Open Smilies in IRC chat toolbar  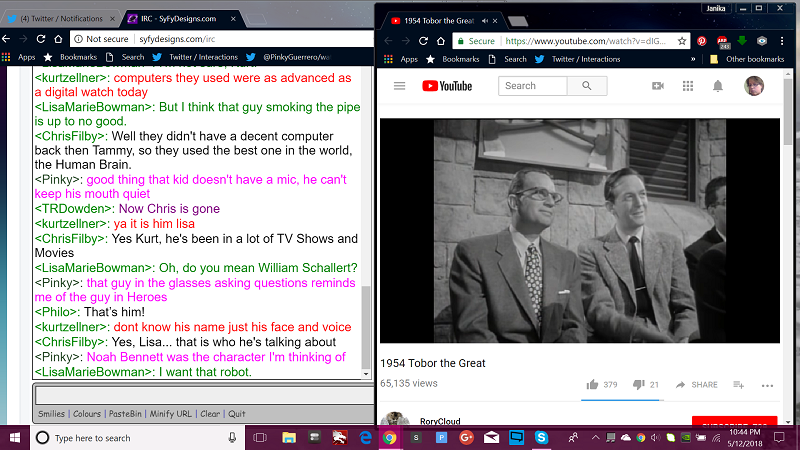pyautogui.click(x=52, y=414)
